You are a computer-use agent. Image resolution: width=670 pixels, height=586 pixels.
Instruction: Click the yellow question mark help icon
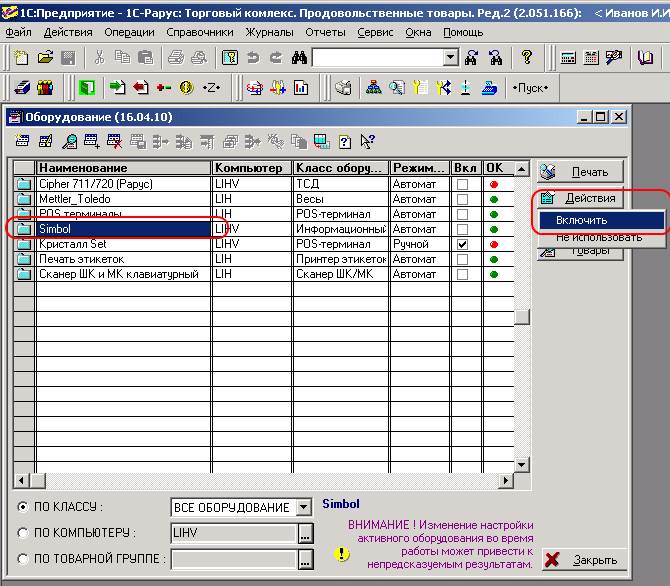[x=527, y=58]
